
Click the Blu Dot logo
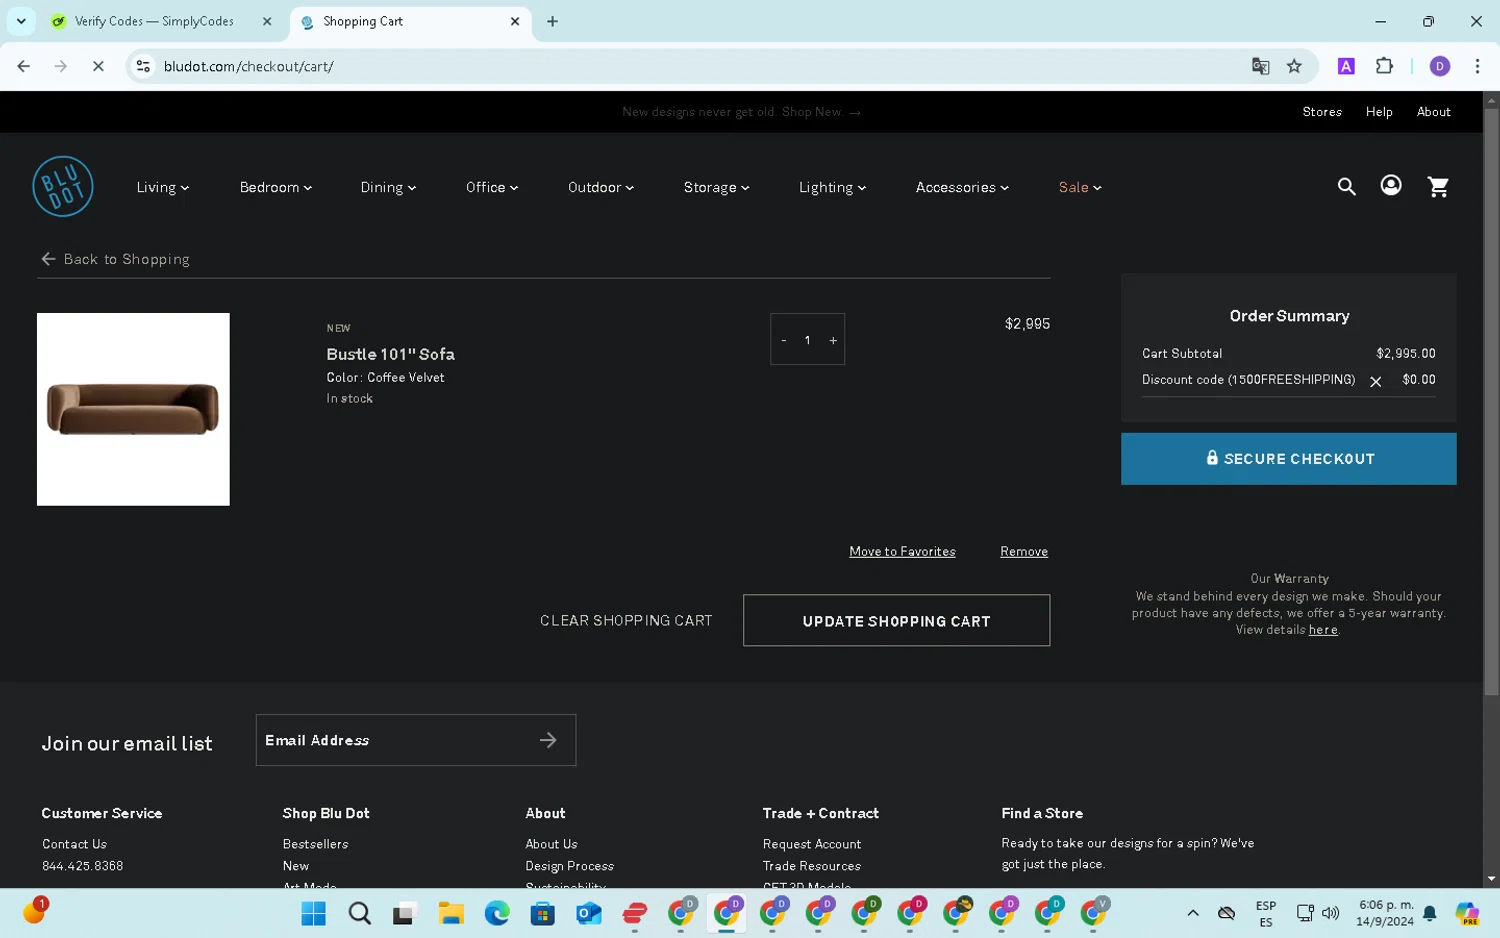(x=63, y=186)
